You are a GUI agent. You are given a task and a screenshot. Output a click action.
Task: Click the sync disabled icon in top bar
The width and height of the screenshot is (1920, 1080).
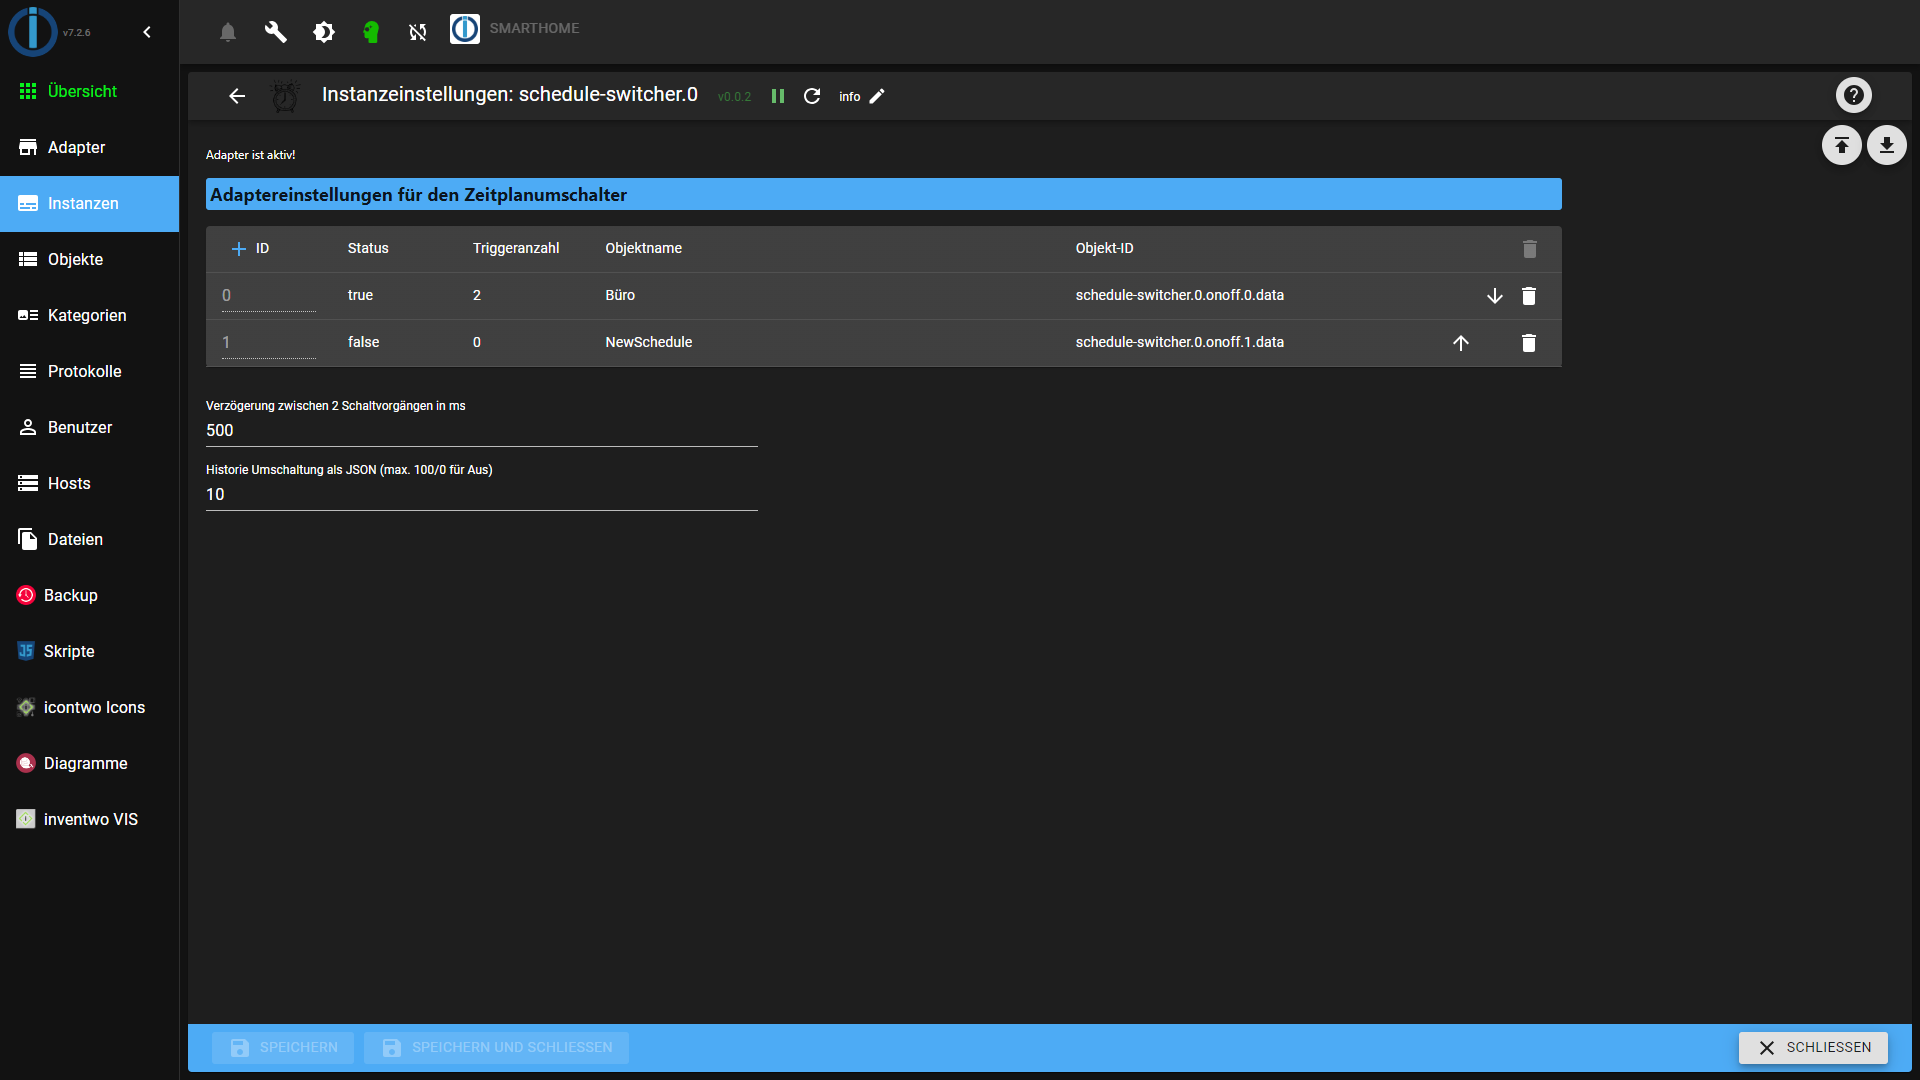click(418, 32)
